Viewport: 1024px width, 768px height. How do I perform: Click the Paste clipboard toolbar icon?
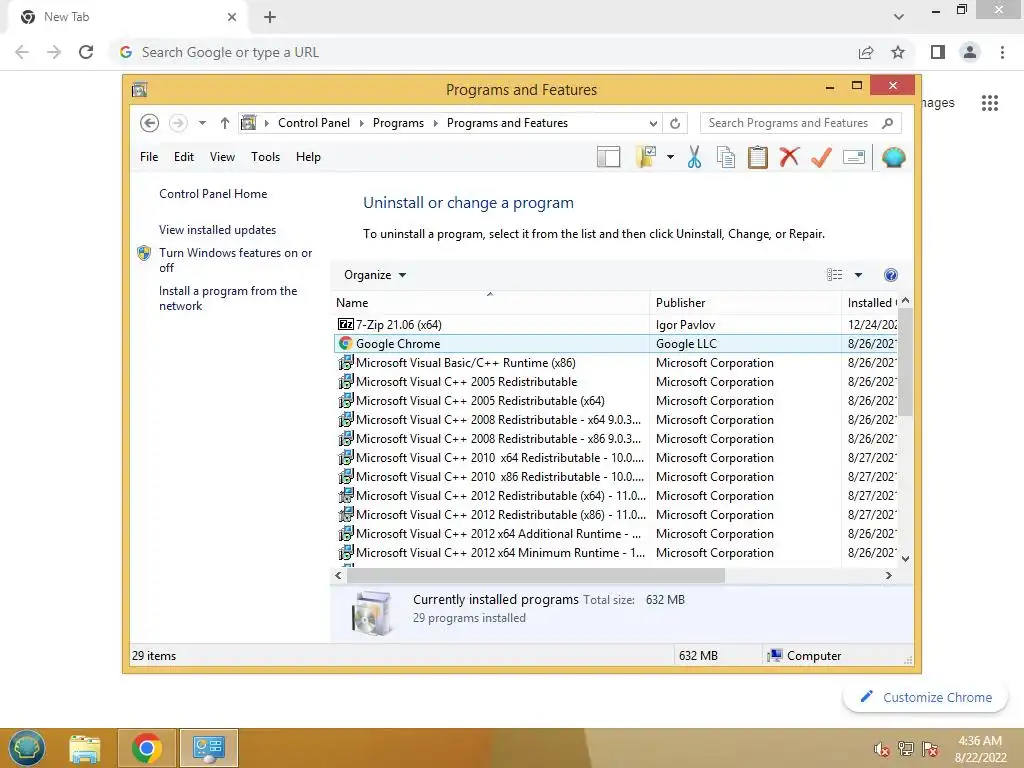point(758,157)
